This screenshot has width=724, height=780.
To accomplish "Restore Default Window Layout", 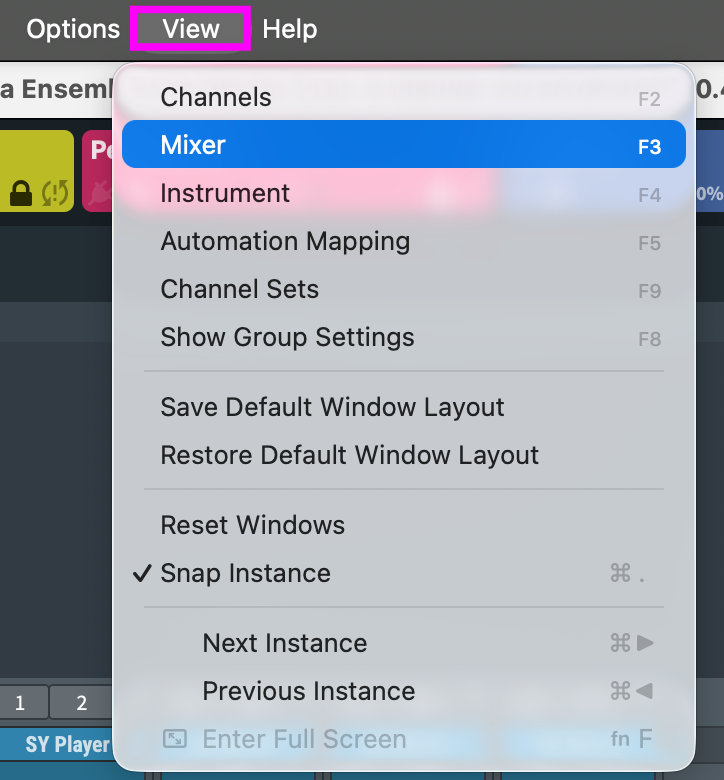I will click(349, 455).
